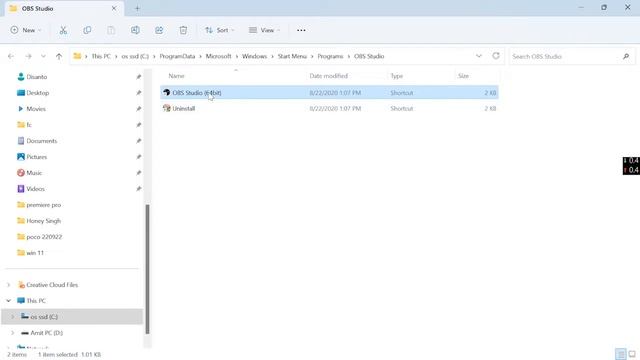Image resolution: width=640 pixels, height=360 pixels.
Task: Switch to Details view in status bar
Action: pyautogui.click(x=620, y=354)
